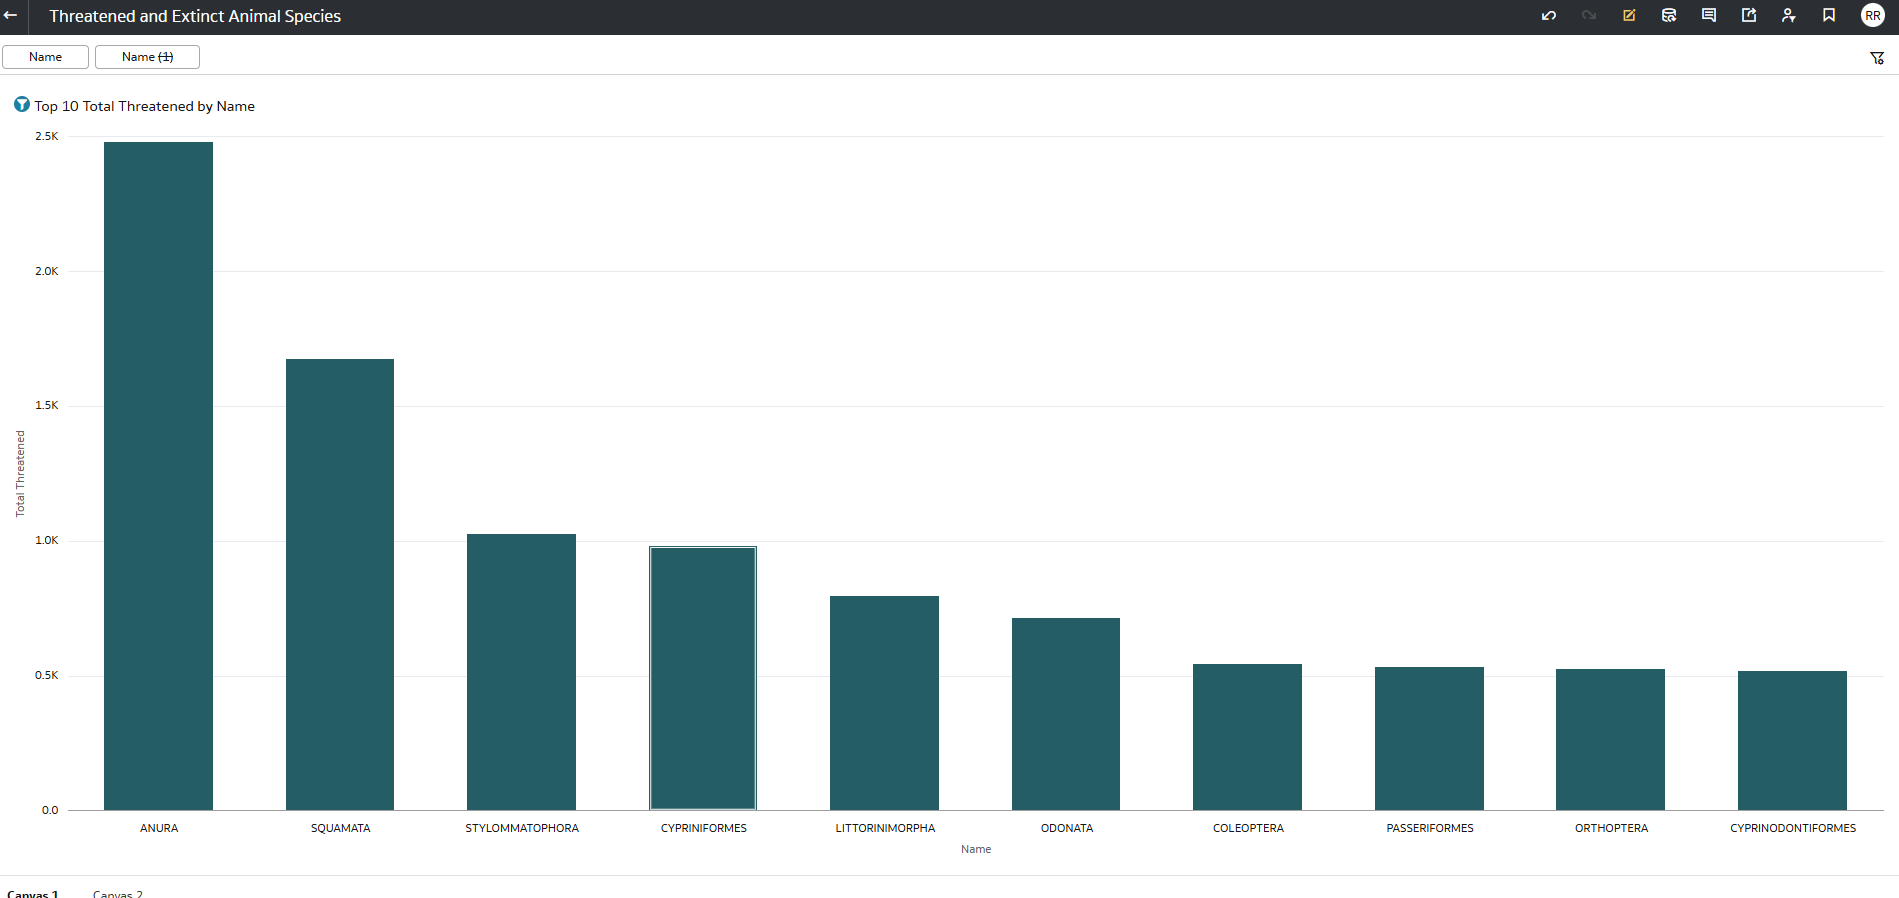Go back using the left arrow

click(x=11, y=15)
